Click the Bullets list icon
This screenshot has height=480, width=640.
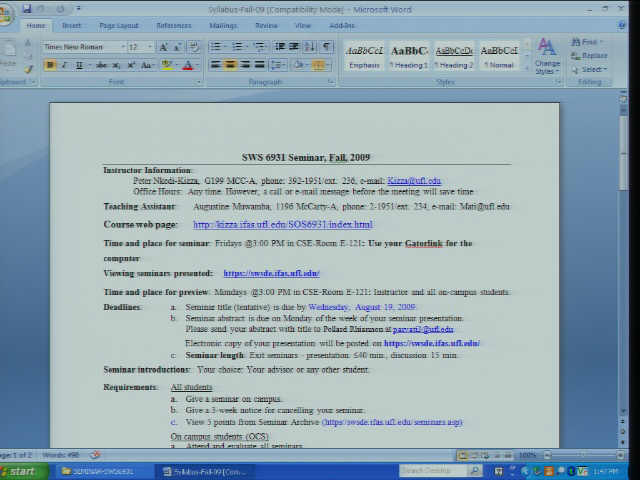[x=217, y=46]
